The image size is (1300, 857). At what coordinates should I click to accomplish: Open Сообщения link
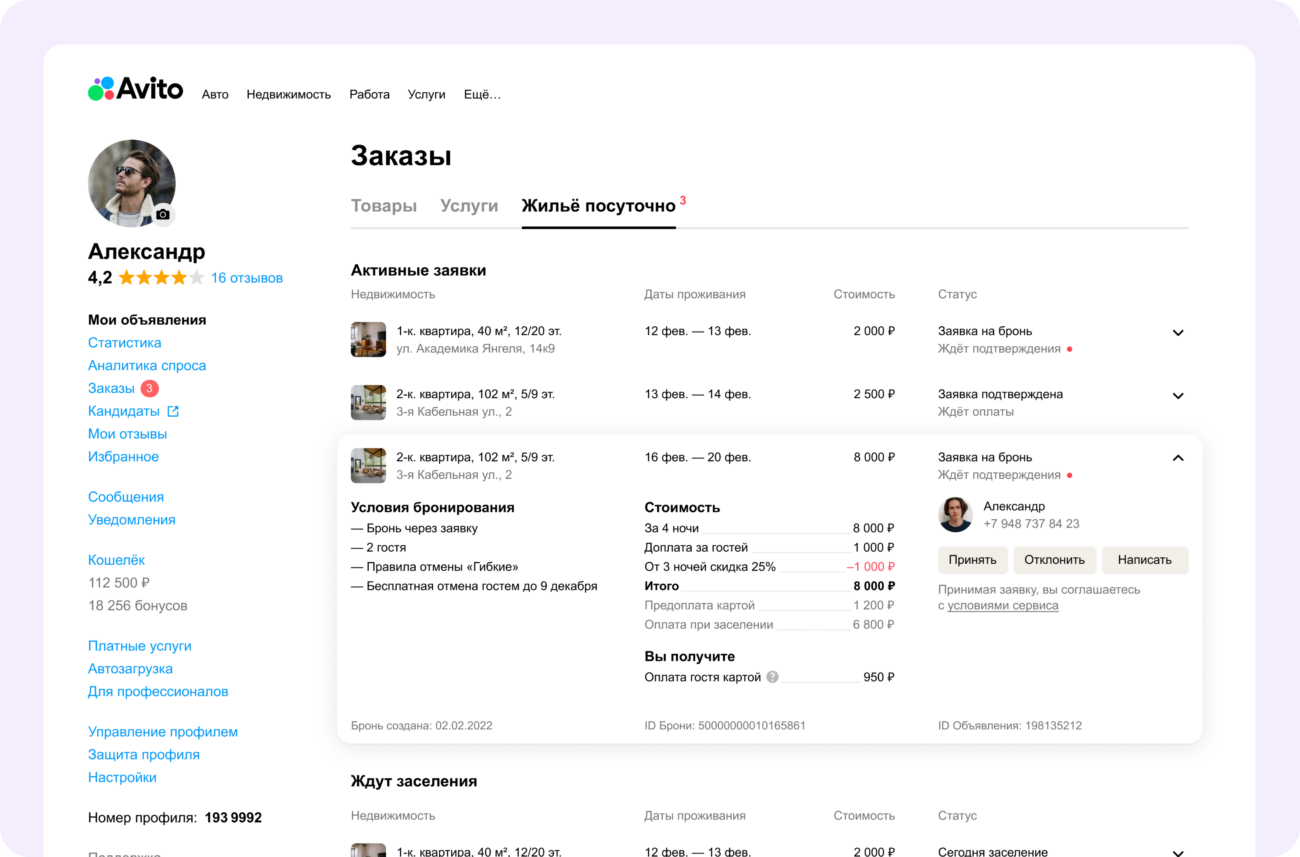126,497
